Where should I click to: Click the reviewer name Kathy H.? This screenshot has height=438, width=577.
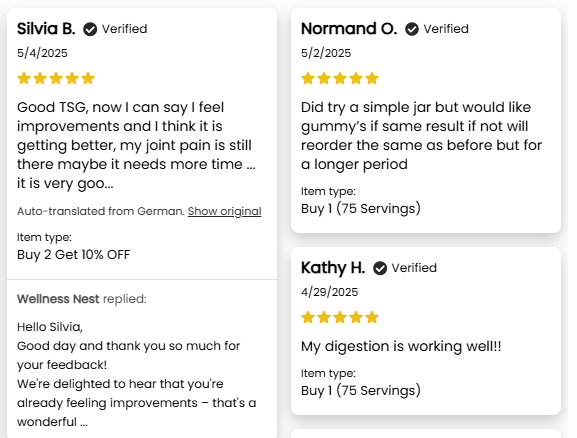point(333,268)
